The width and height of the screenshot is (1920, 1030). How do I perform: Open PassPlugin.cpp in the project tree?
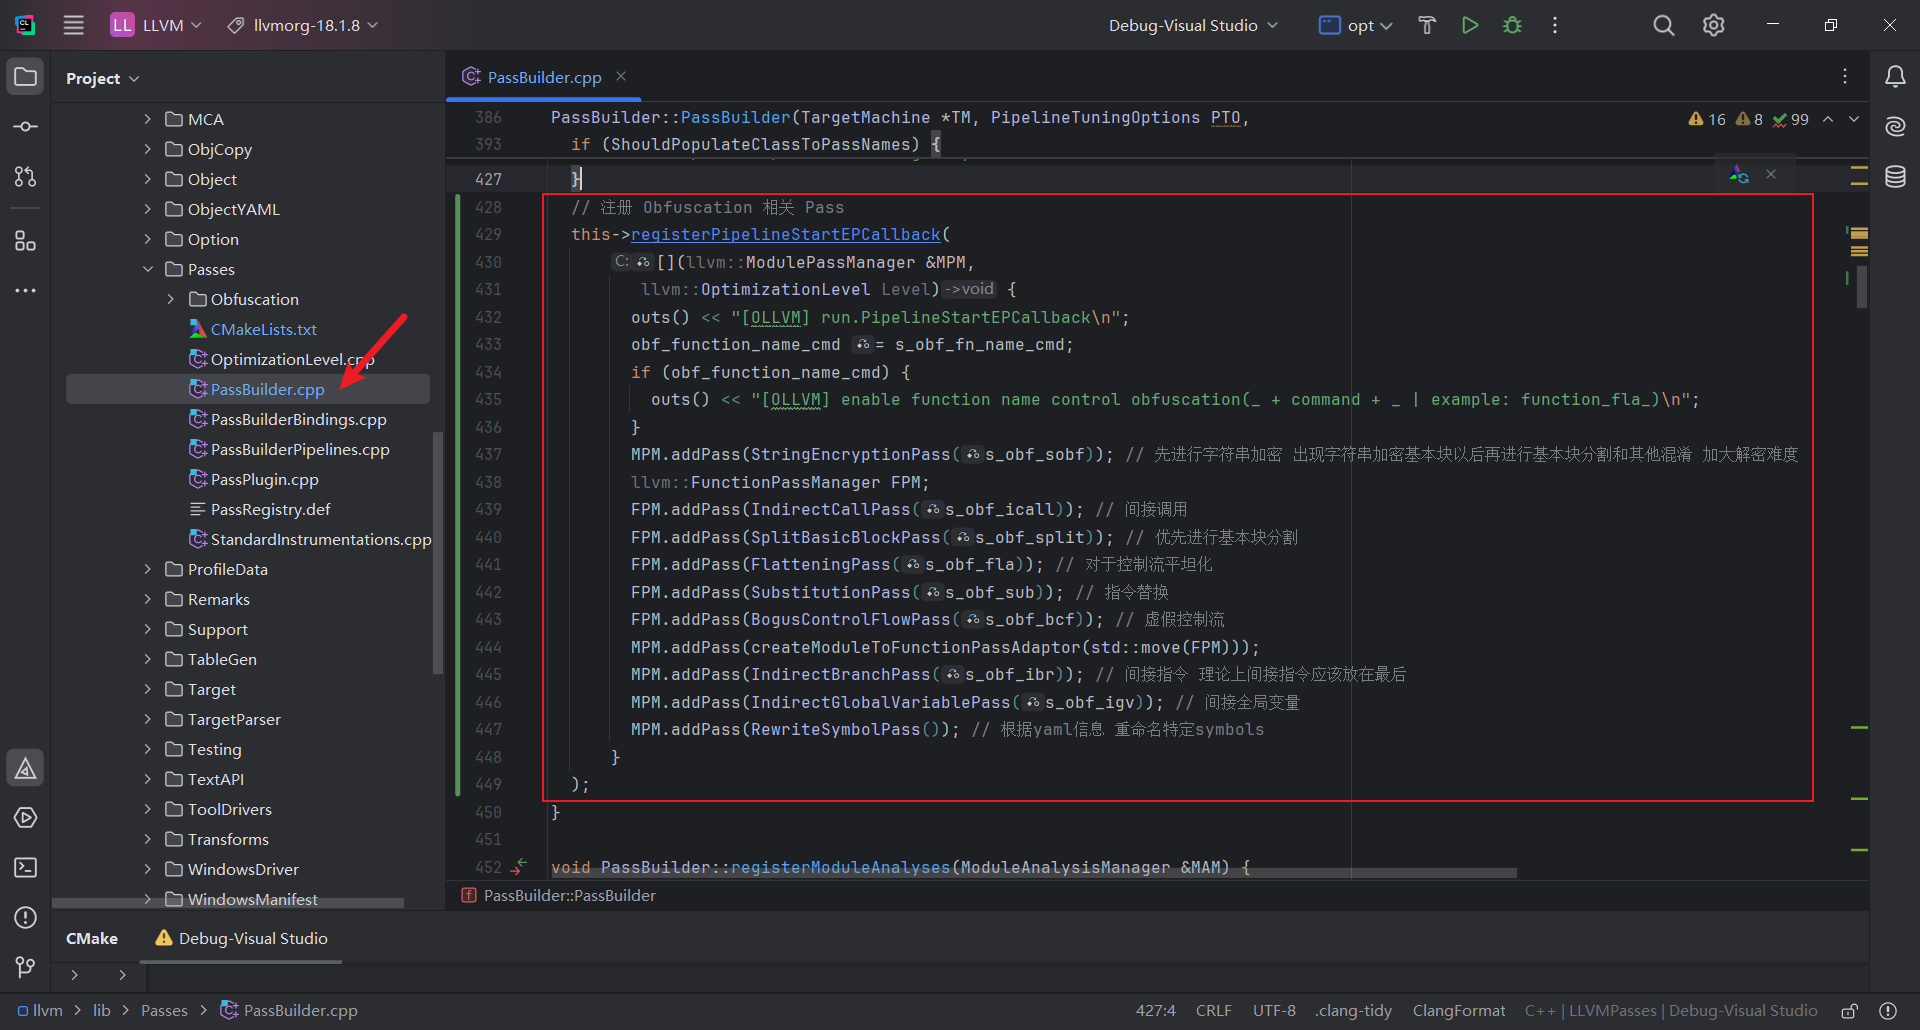tap(264, 479)
